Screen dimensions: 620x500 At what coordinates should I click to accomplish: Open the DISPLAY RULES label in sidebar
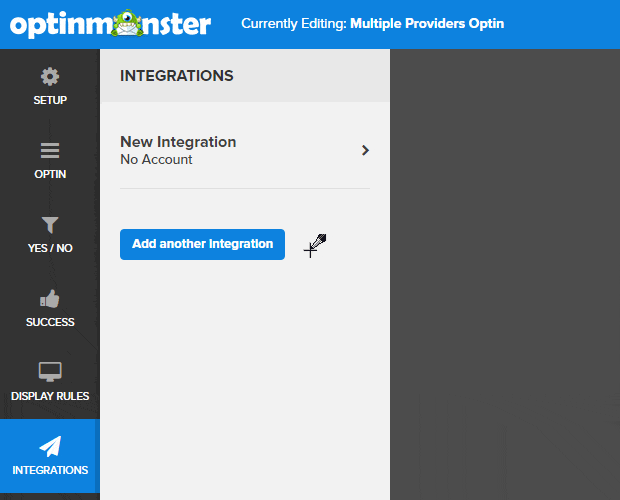pyautogui.click(x=50, y=396)
